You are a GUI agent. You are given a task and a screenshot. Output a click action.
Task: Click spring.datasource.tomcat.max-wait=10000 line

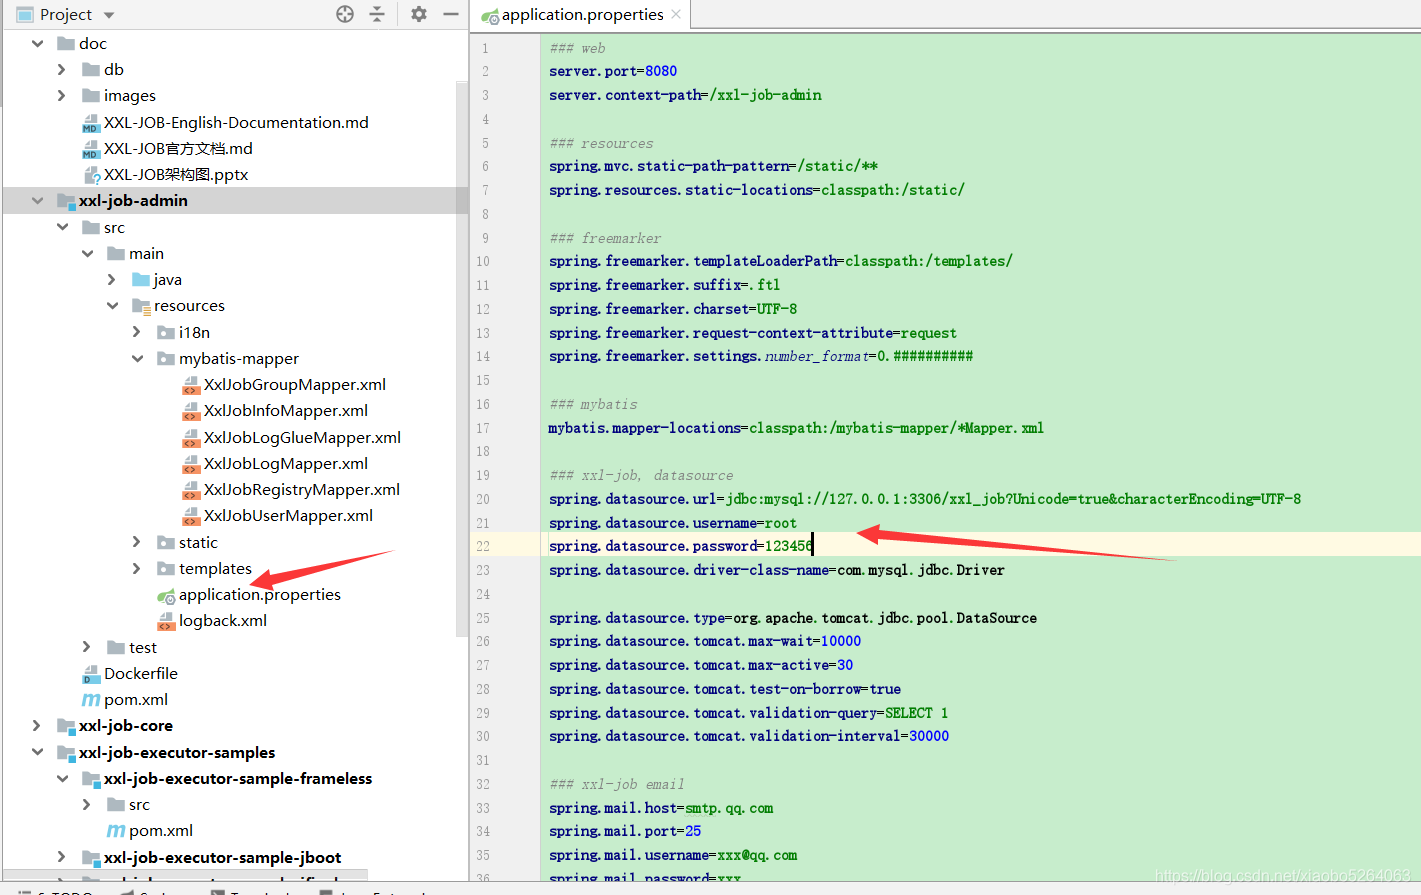[x=705, y=641]
